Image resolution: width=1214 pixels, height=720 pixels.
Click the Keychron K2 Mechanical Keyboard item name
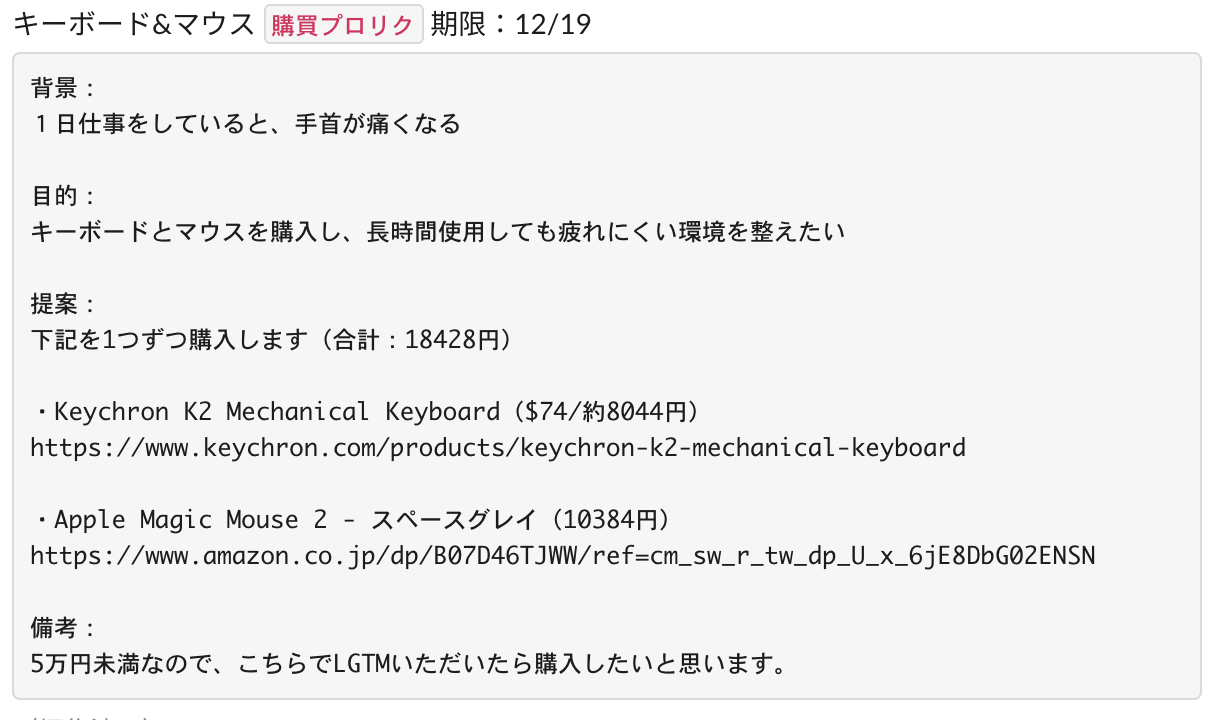(277, 412)
